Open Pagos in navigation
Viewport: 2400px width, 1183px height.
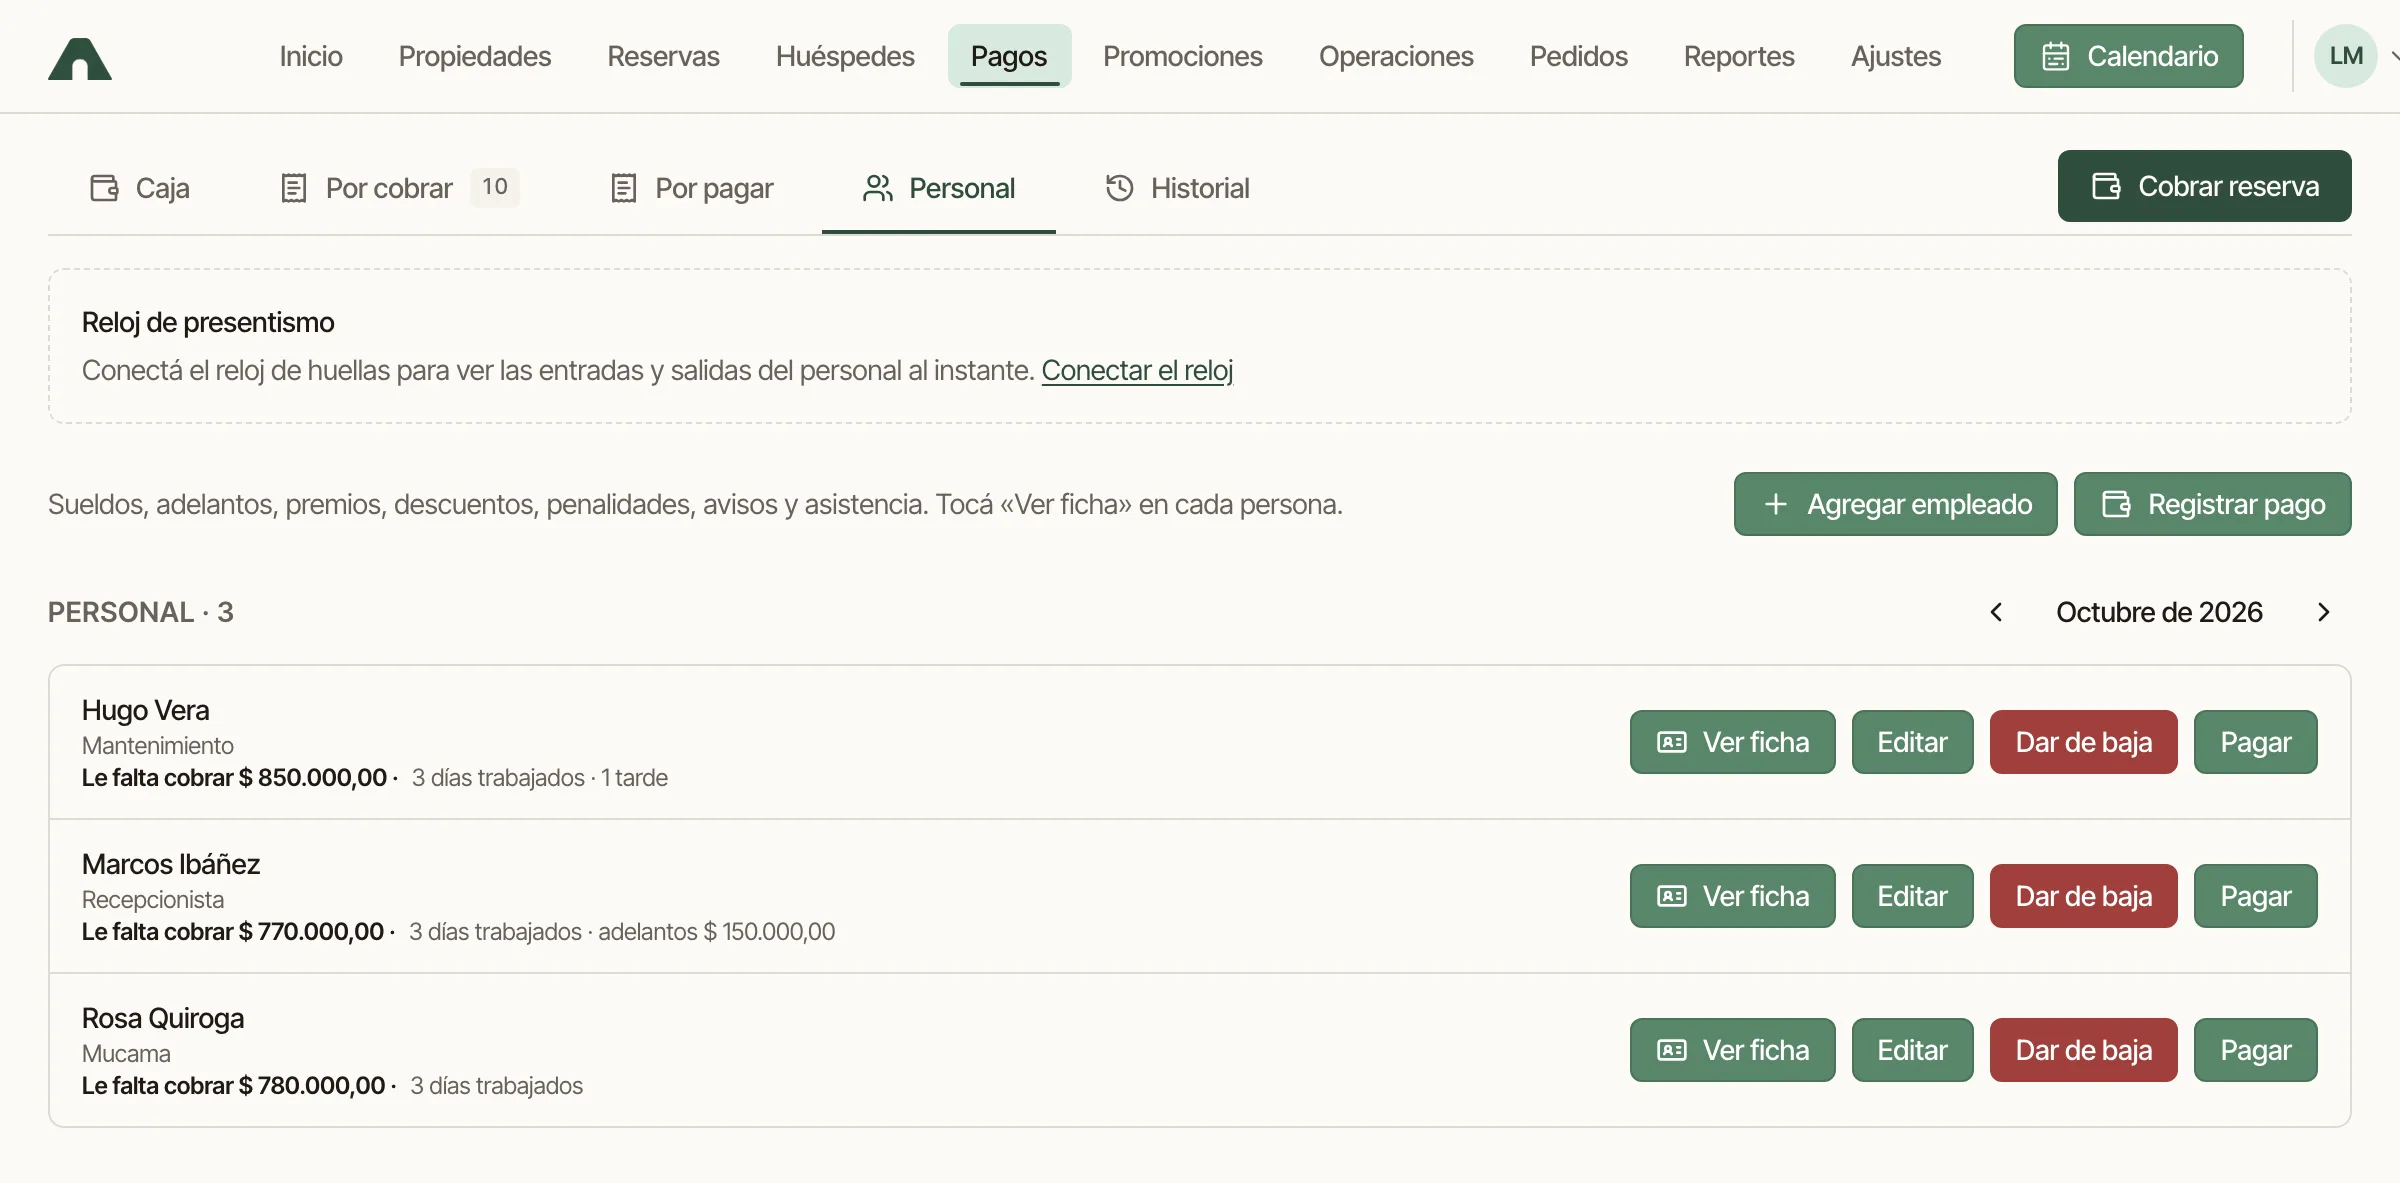click(x=1009, y=56)
